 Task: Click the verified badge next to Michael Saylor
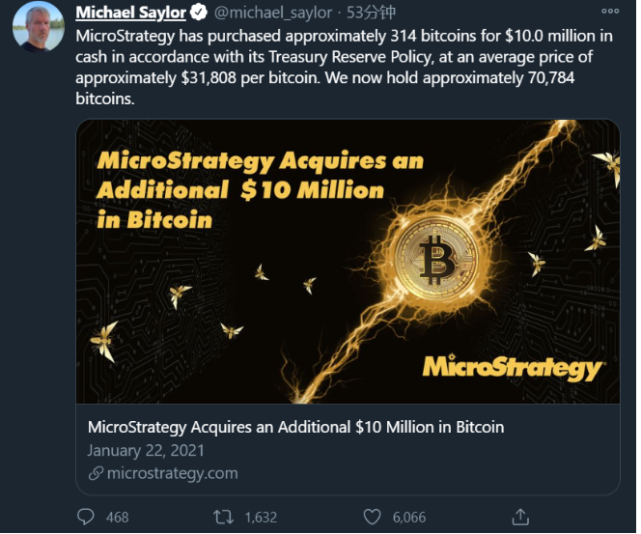coord(199,13)
